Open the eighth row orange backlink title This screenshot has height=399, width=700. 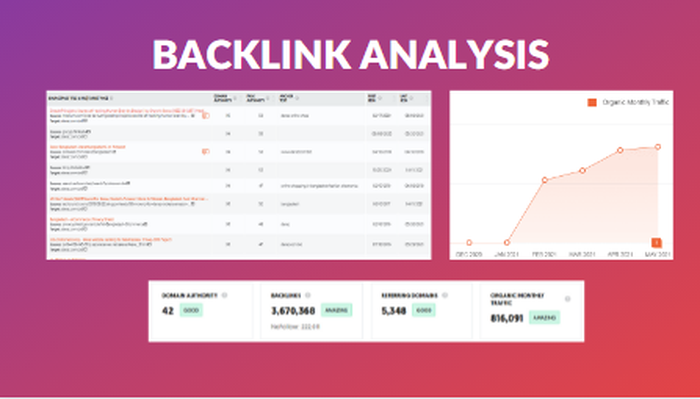(111, 240)
